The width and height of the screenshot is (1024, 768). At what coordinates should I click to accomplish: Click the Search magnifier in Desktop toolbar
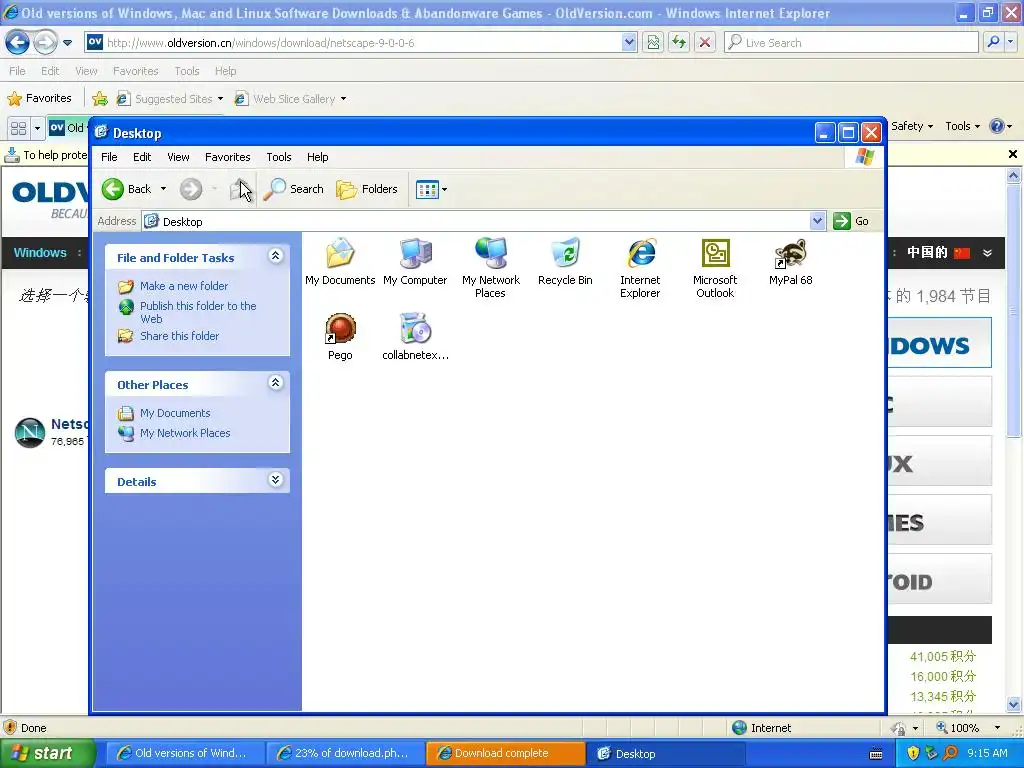(x=275, y=189)
